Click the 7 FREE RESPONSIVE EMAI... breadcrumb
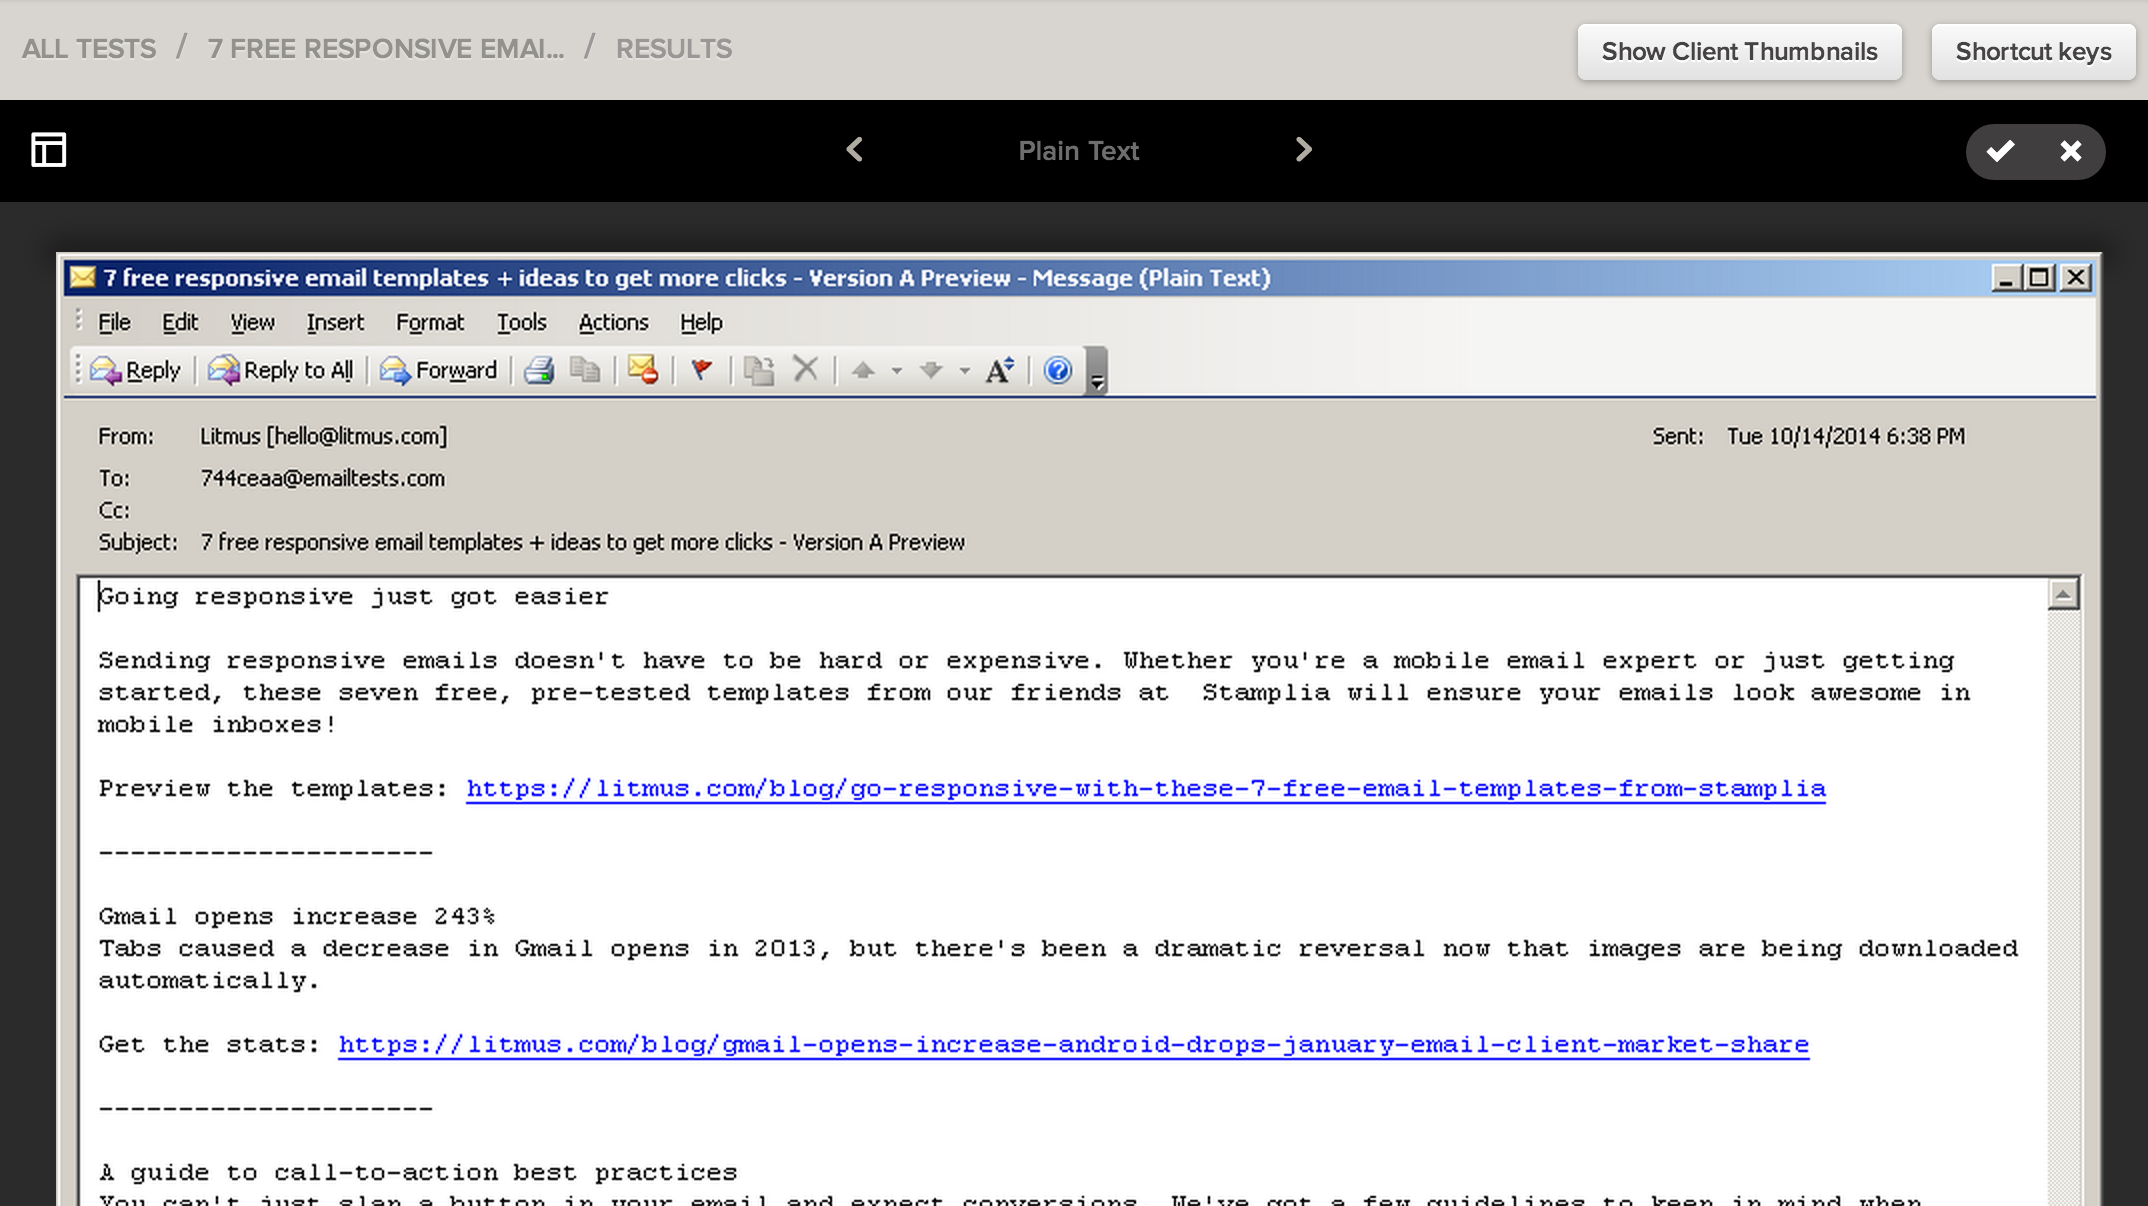This screenshot has width=2148, height=1206. coord(386,49)
